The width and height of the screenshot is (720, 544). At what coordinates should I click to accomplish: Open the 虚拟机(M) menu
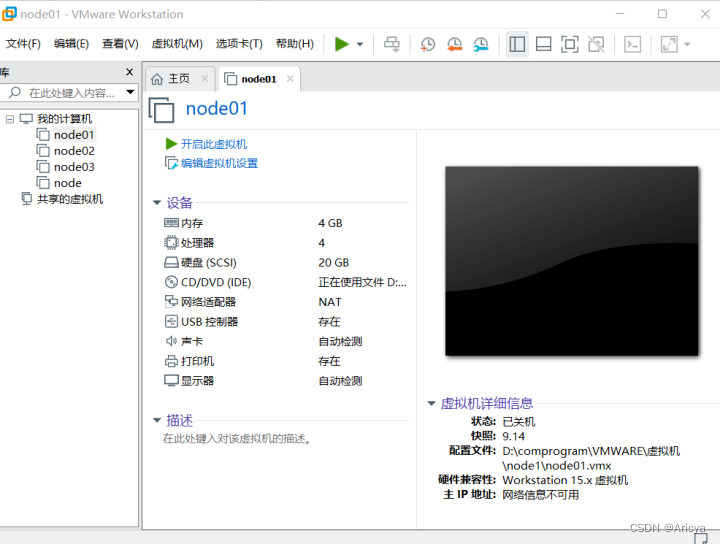(177, 44)
